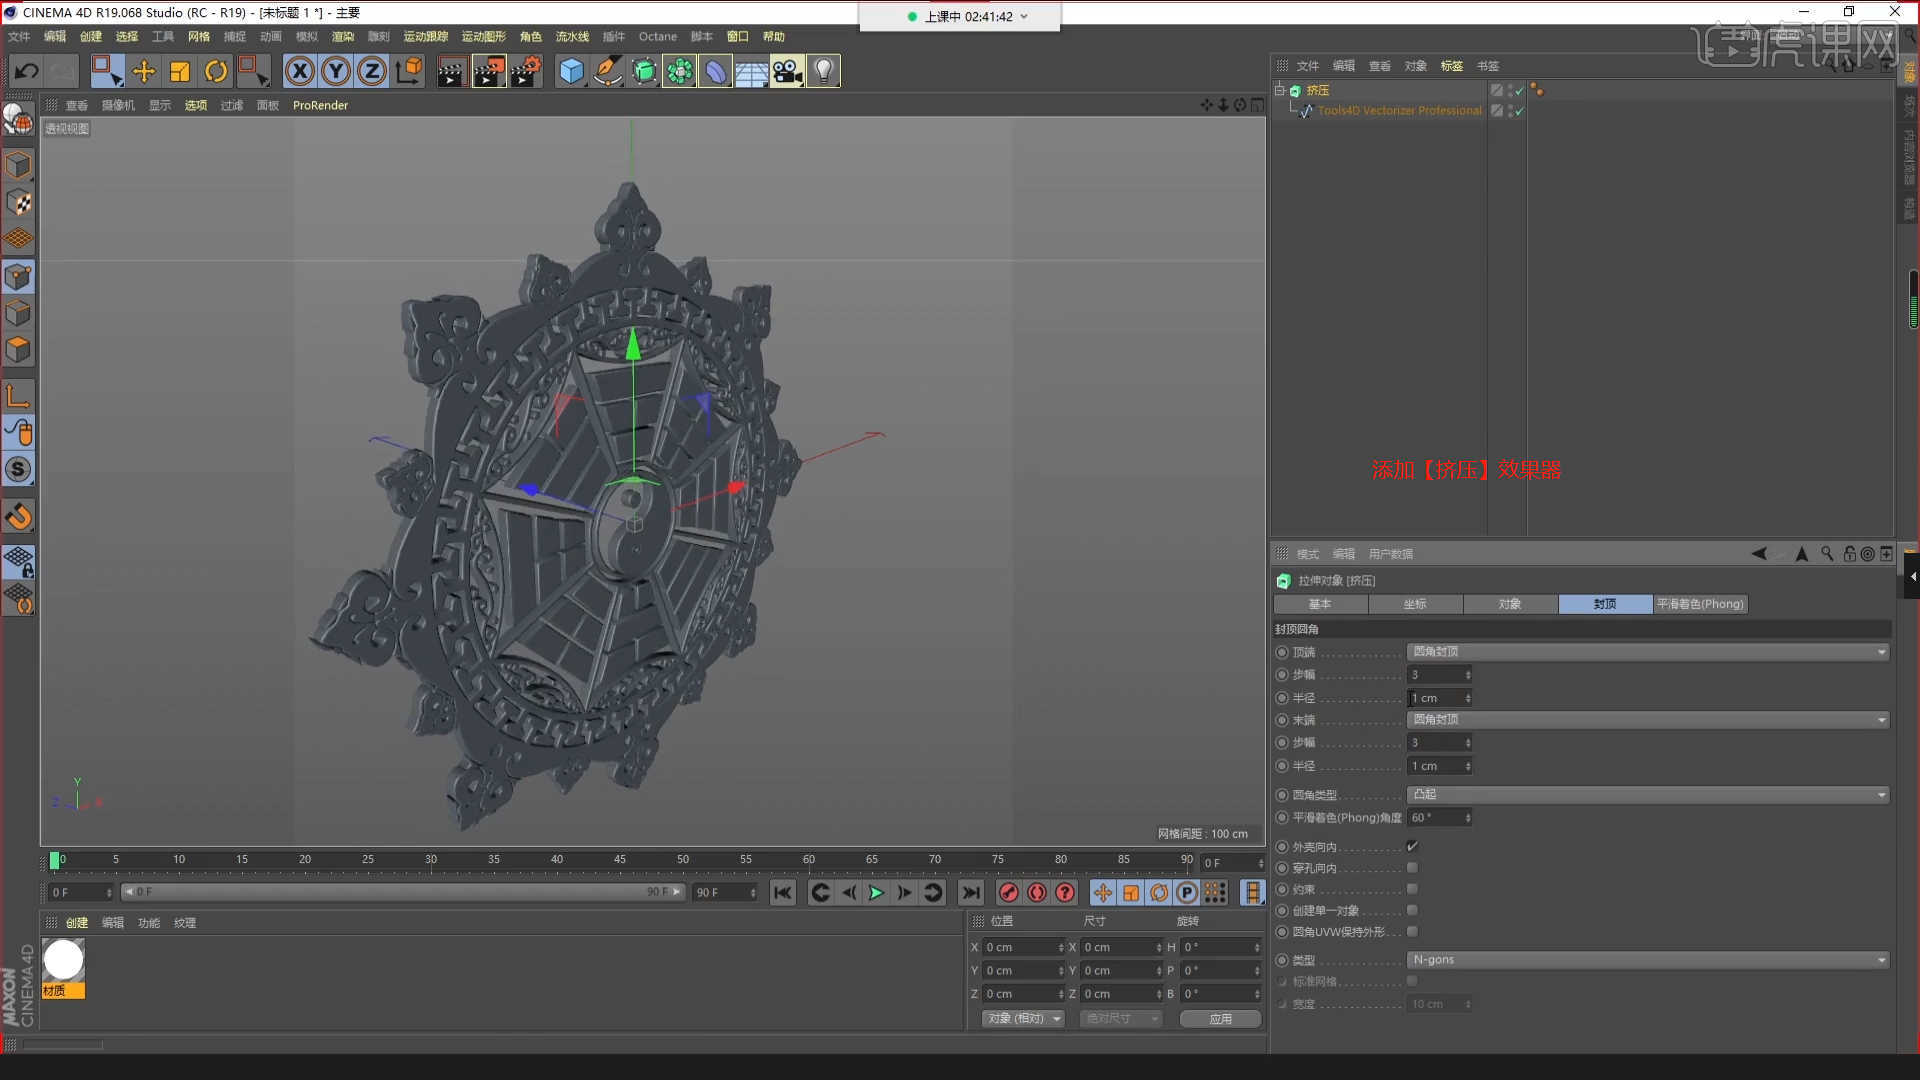
Task: Switch to 坐标 tab
Action: point(1415,604)
